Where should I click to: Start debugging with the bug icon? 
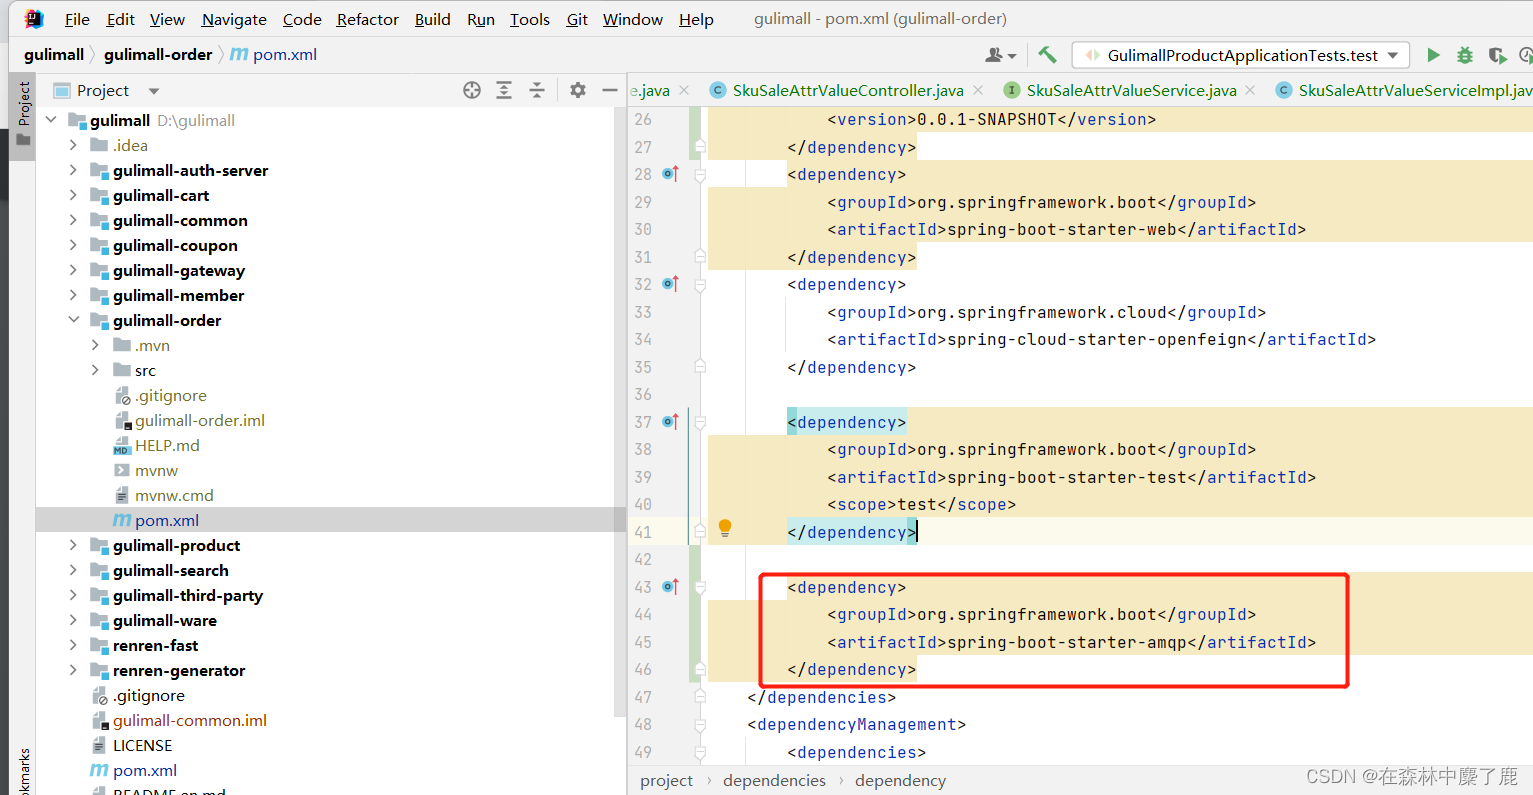click(x=1465, y=55)
